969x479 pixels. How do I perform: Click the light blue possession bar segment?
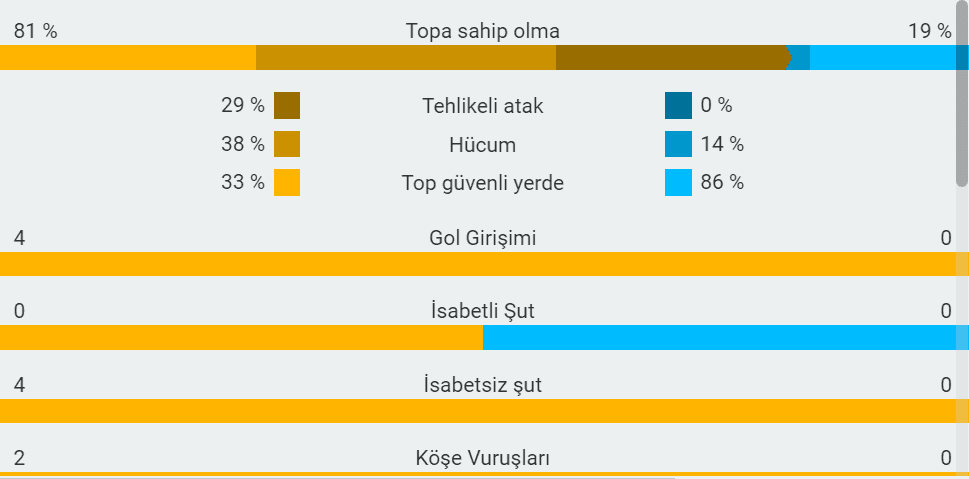pyautogui.click(x=882, y=57)
